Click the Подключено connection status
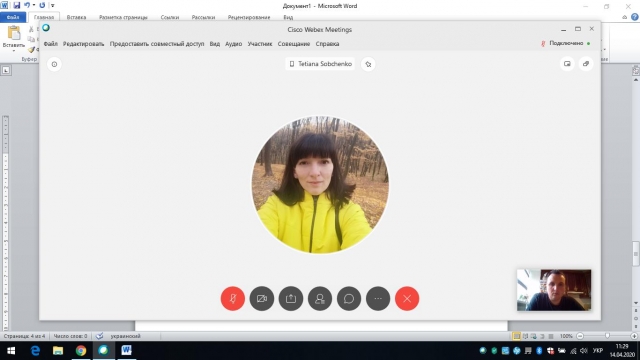Image resolution: width=640 pixels, height=360 pixels. click(565, 43)
